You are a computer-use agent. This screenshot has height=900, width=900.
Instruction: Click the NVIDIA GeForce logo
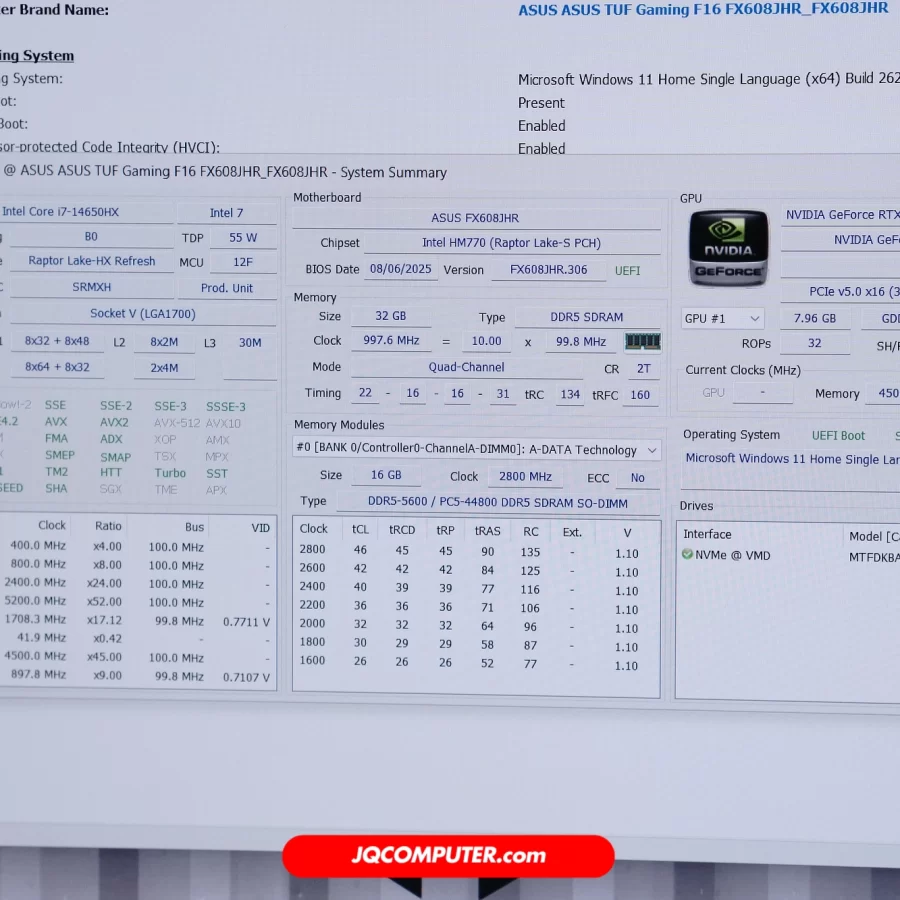(x=728, y=247)
